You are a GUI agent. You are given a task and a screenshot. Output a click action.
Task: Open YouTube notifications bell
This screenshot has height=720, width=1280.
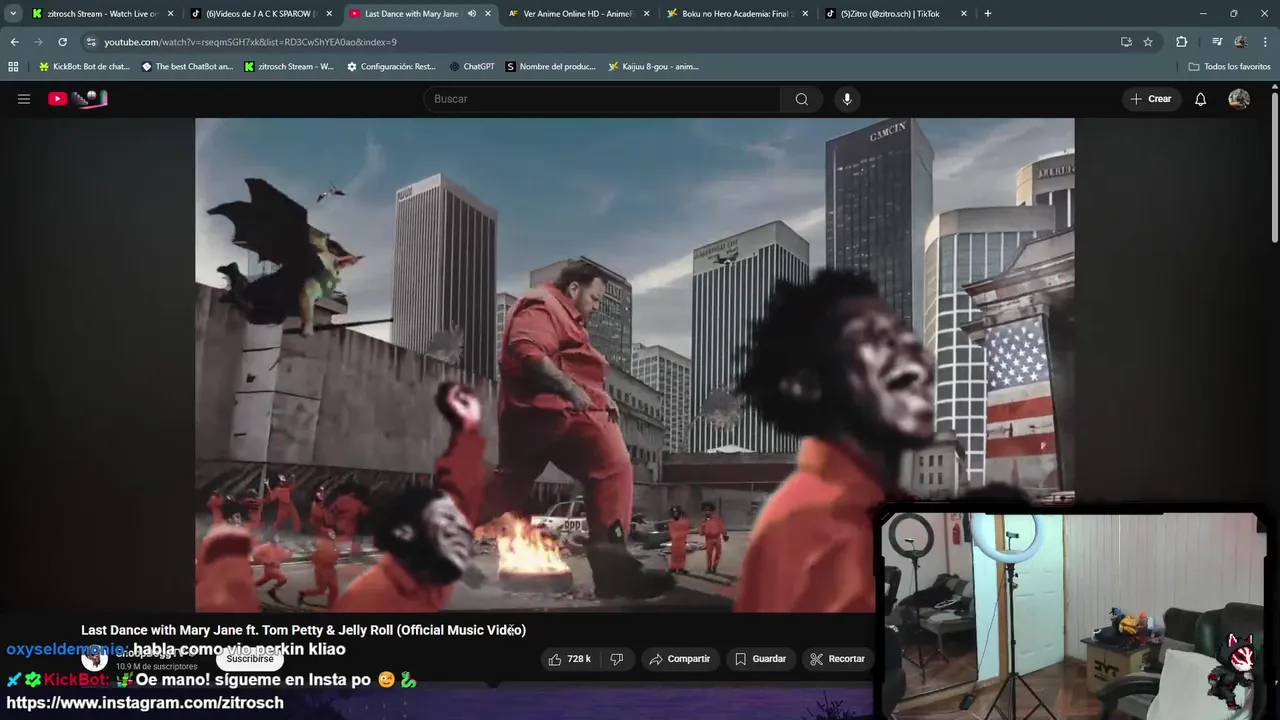tap(1201, 99)
